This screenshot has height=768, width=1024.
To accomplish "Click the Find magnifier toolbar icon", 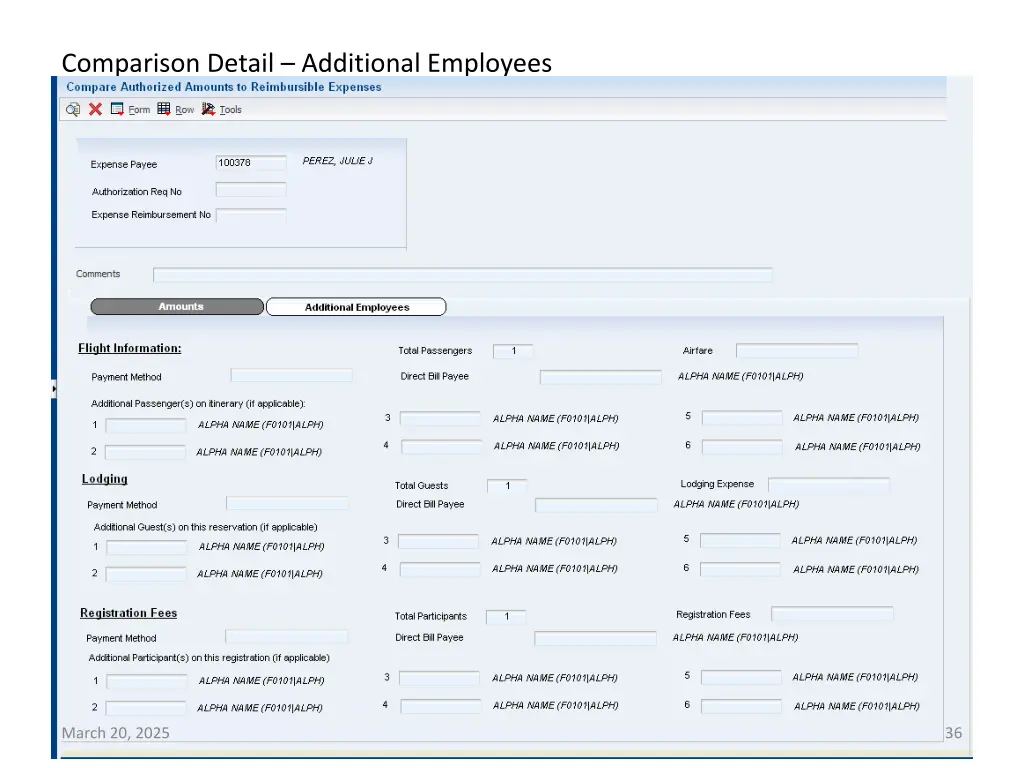I will (x=73, y=109).
